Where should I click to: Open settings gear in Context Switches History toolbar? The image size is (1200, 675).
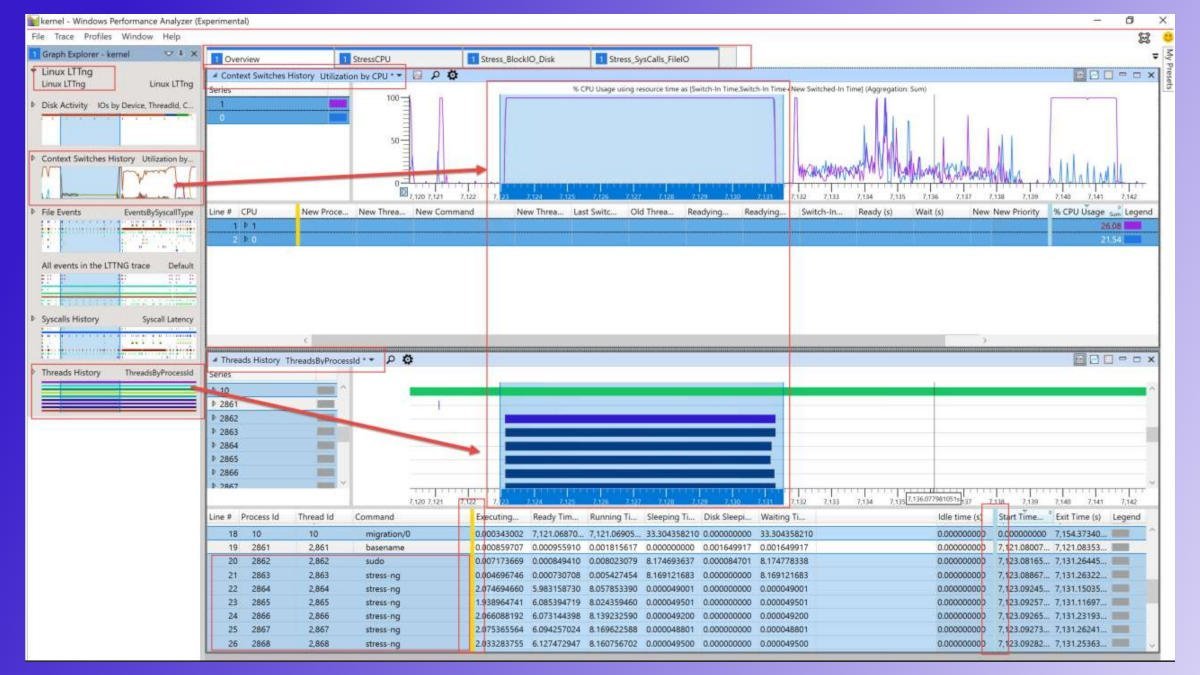(452, 75)
